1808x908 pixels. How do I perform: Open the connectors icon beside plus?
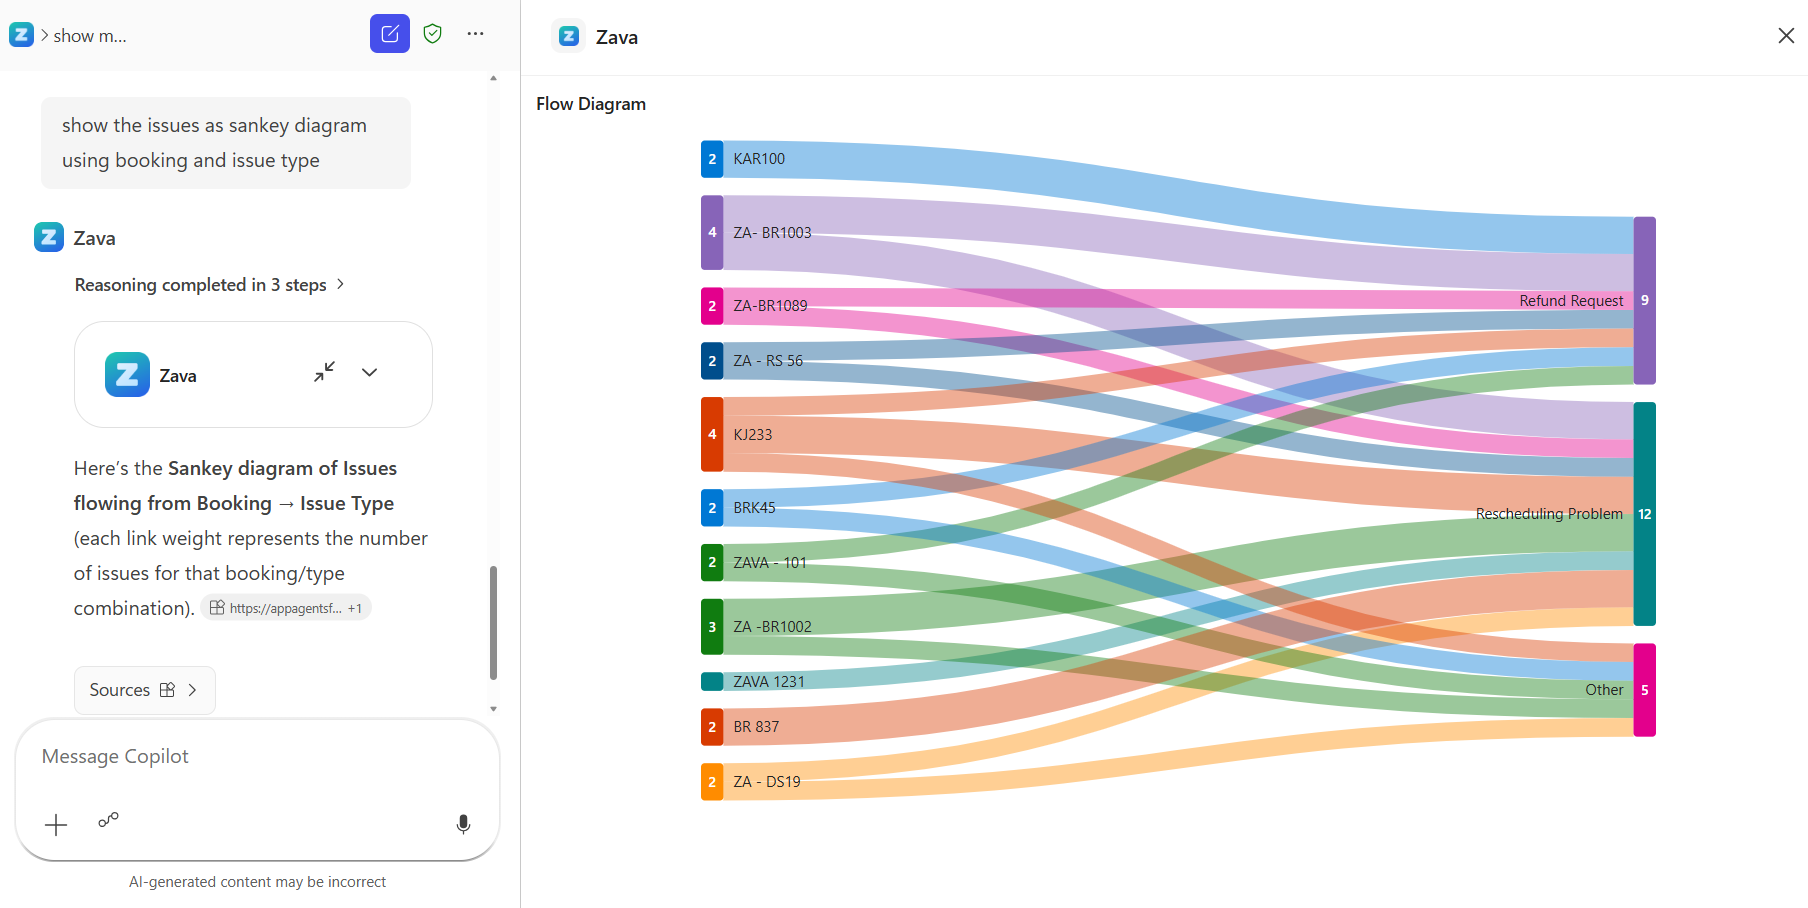click(108, 820)
